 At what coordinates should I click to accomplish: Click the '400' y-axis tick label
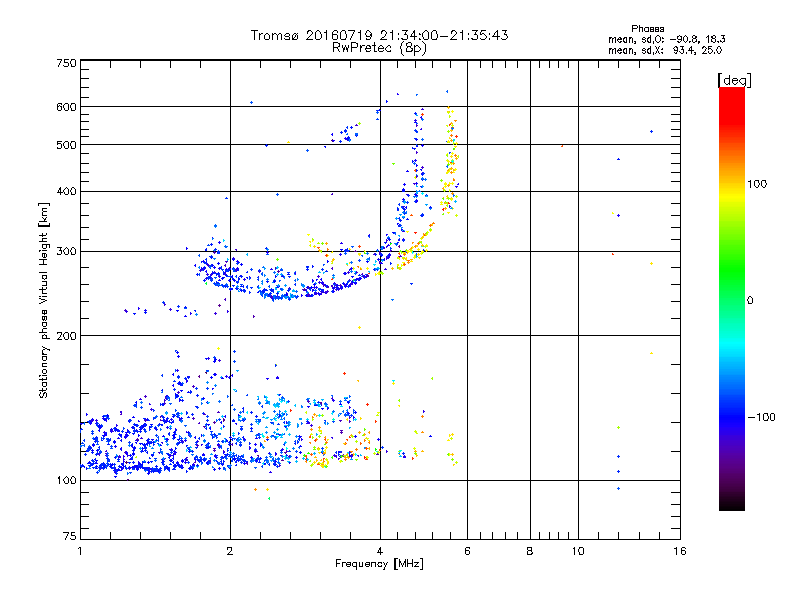tap(66, 192)
